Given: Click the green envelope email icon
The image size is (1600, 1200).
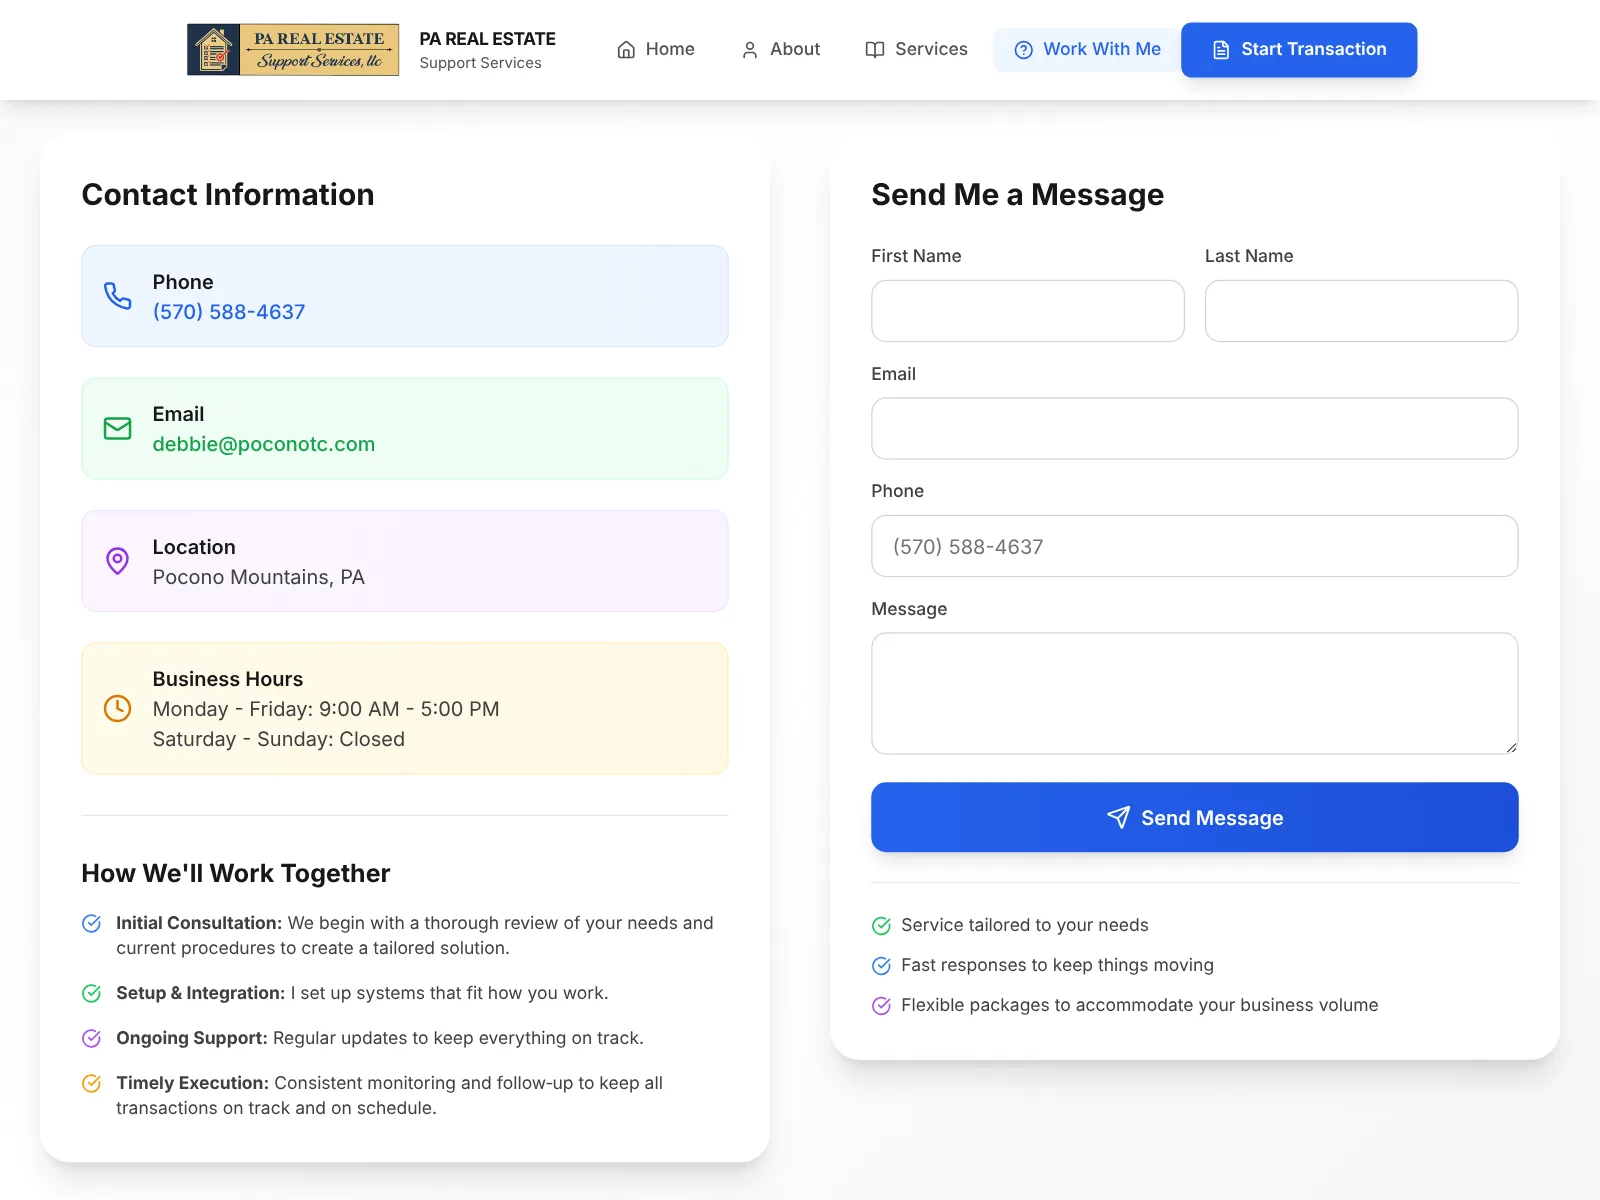Looking at the screenshot, I should point(118,428).
